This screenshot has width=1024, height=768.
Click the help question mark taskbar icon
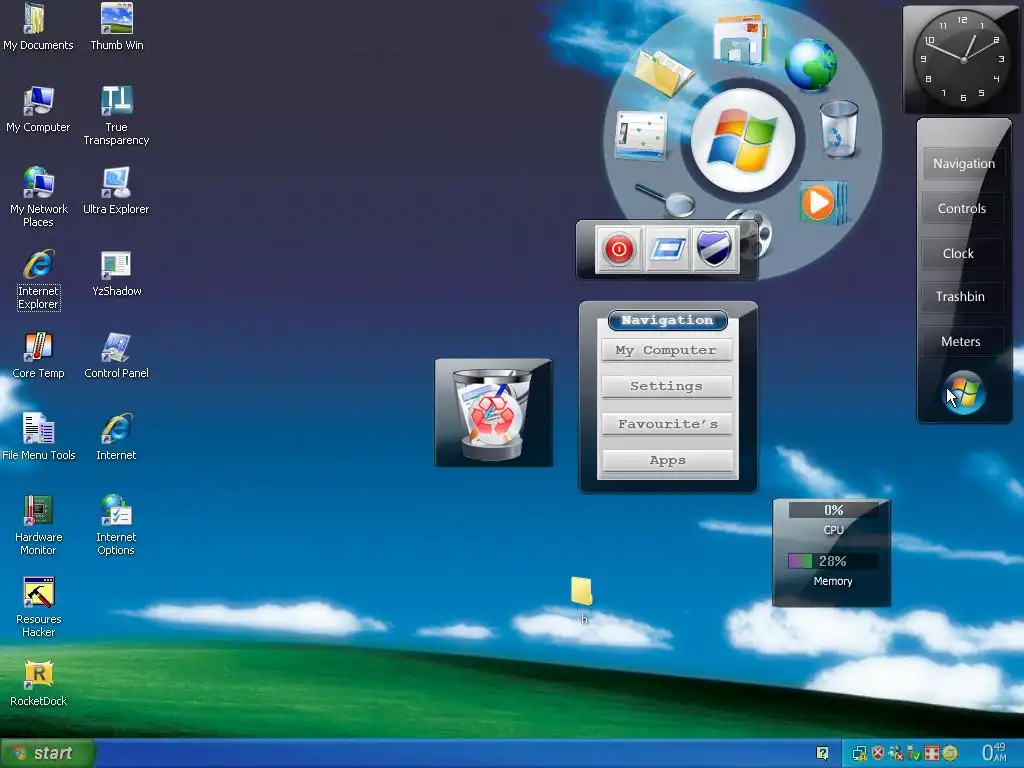pos(822,753)
